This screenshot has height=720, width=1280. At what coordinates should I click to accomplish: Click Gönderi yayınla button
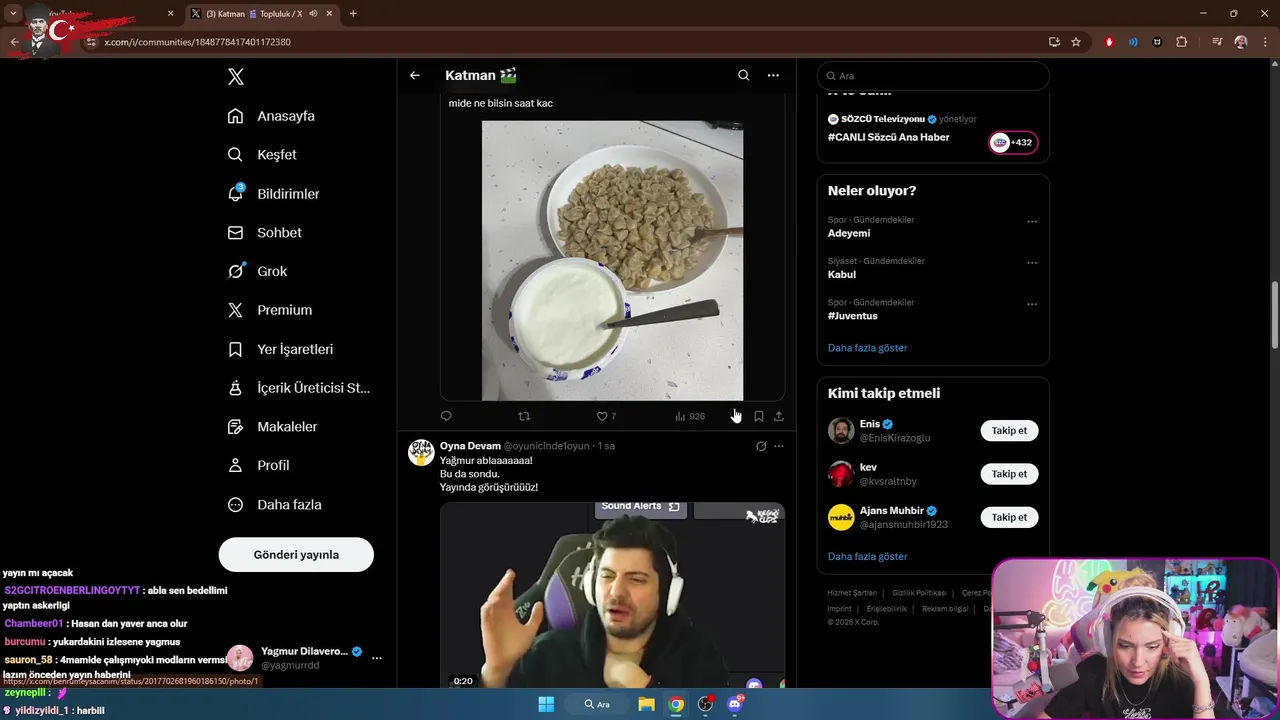[296, 555]
